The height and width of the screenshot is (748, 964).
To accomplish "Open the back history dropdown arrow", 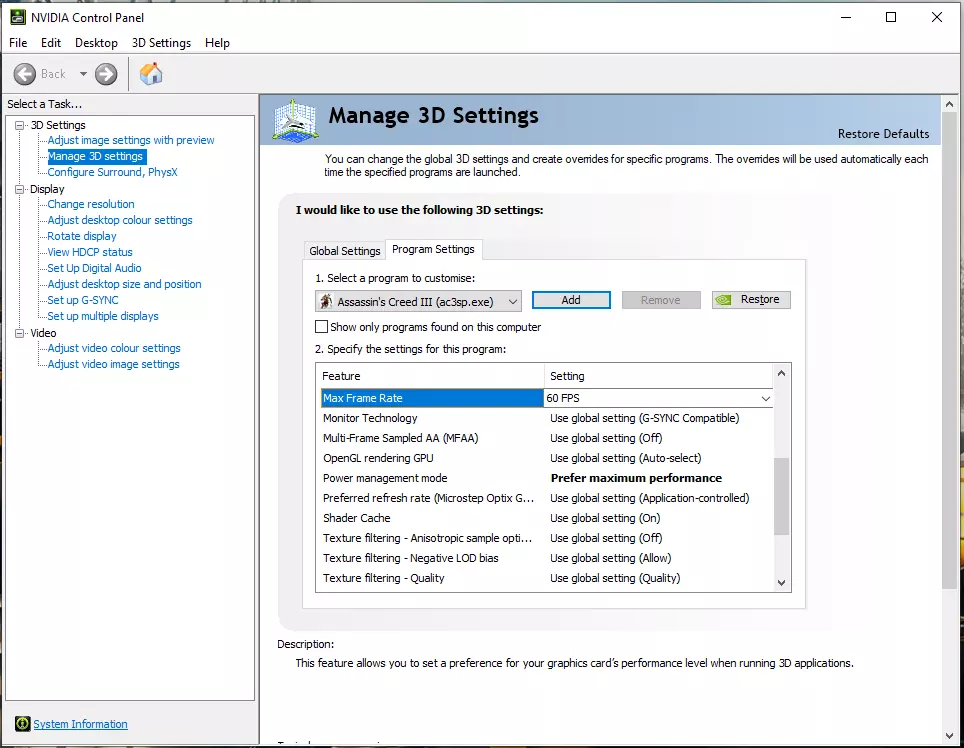I will tap(83, 74).
